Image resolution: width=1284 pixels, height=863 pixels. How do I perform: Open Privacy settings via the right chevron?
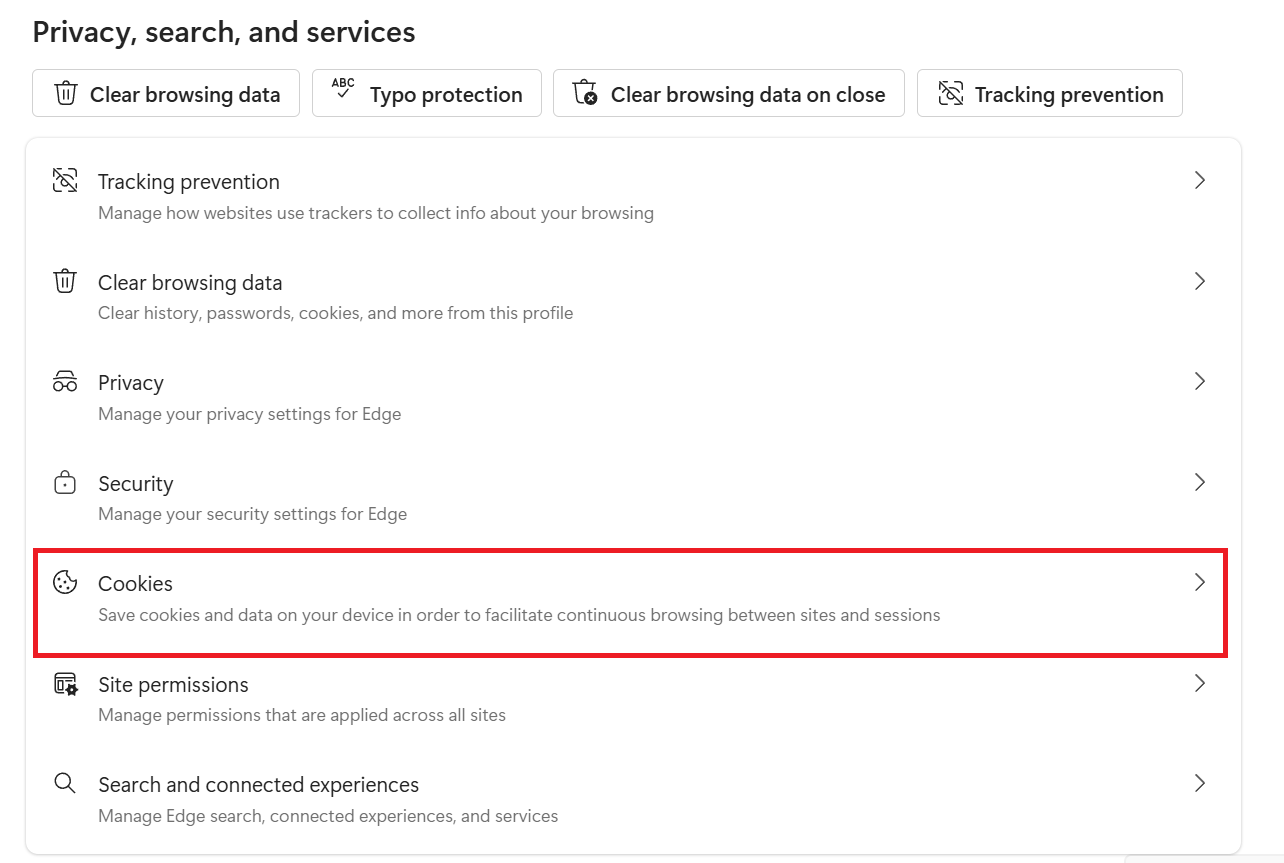coord(1200,382)
